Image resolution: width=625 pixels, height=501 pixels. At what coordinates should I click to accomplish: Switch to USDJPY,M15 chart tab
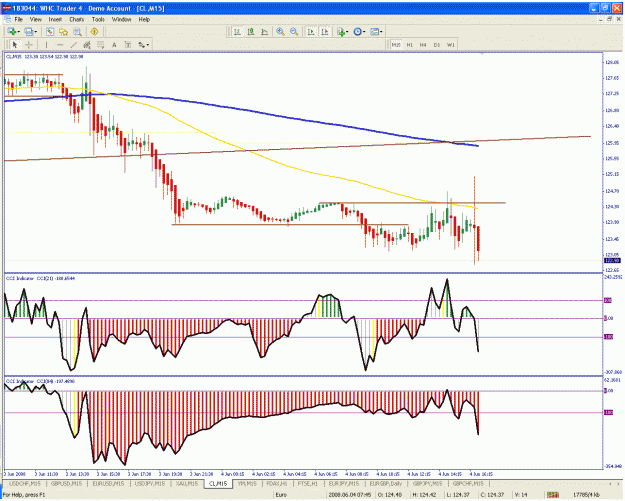pyautogui.click(x=149, y=483)
